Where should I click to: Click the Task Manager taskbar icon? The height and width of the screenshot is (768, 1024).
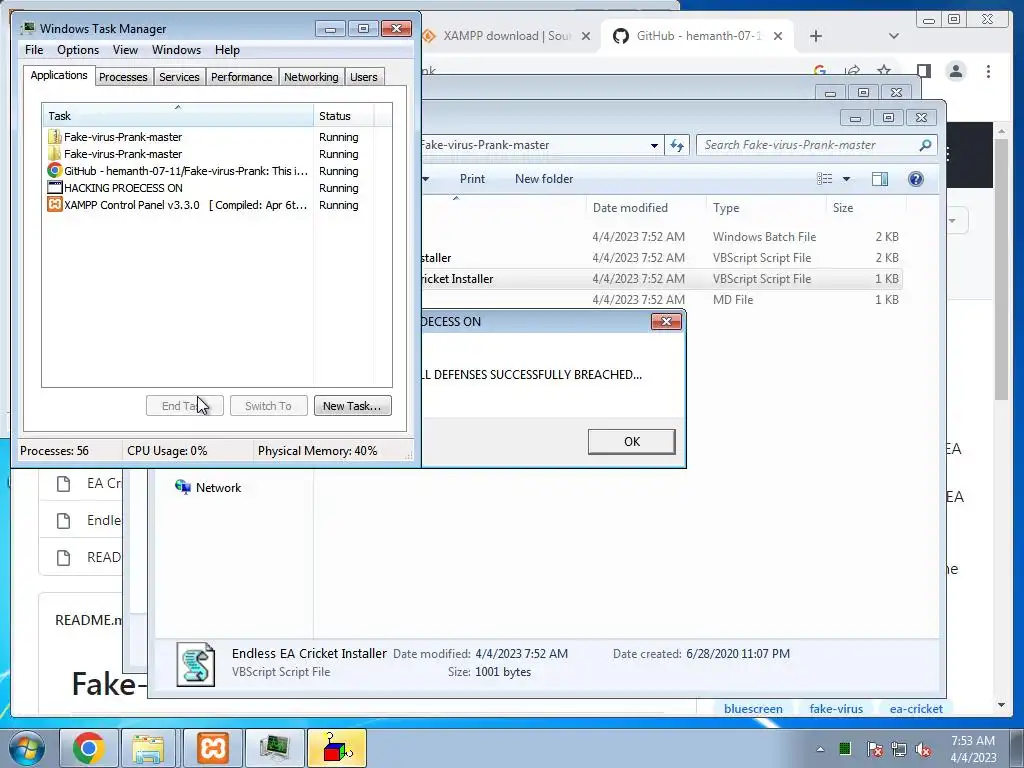click(x=274, y=748)
